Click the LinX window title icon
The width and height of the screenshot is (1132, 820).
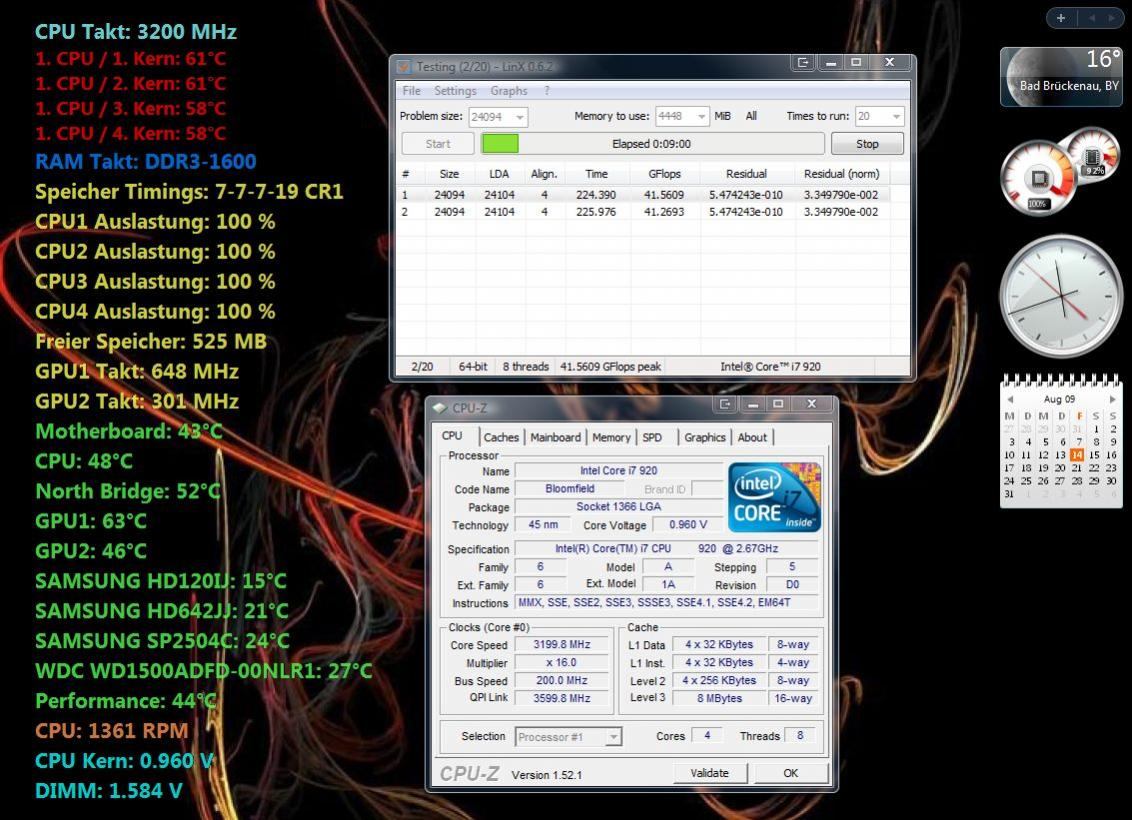tap(404, 66)
